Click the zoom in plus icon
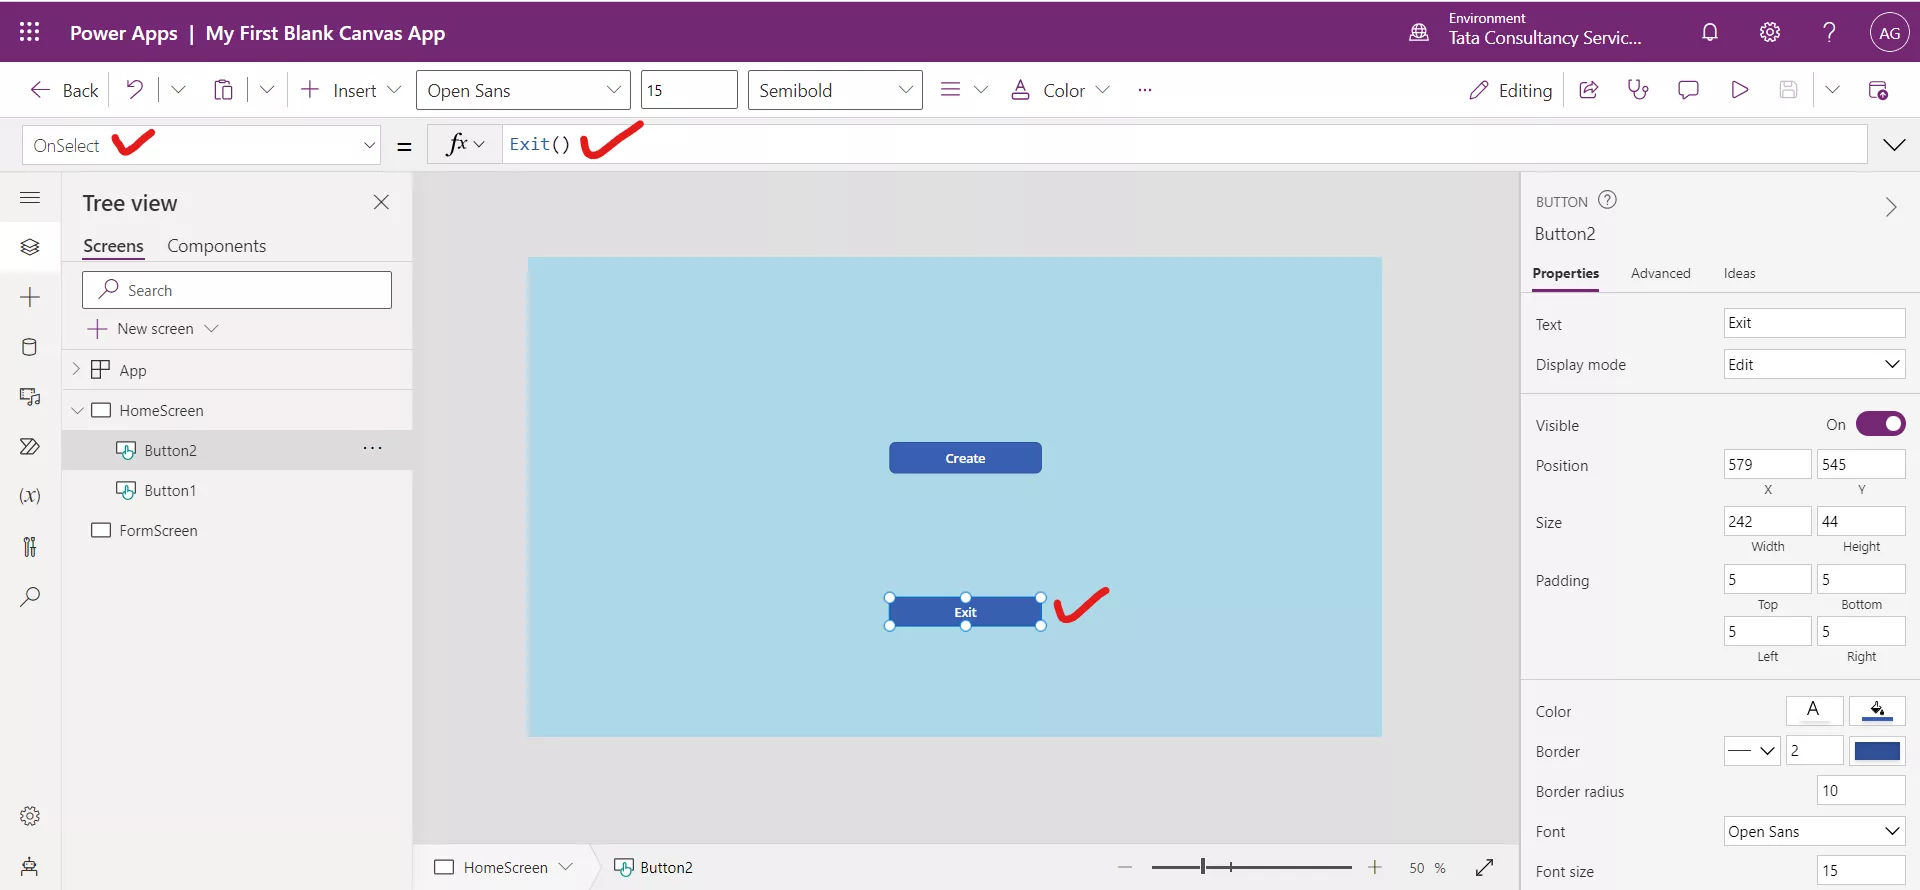Viewport: 1920px width, 890px height. tap(1375, 867)
